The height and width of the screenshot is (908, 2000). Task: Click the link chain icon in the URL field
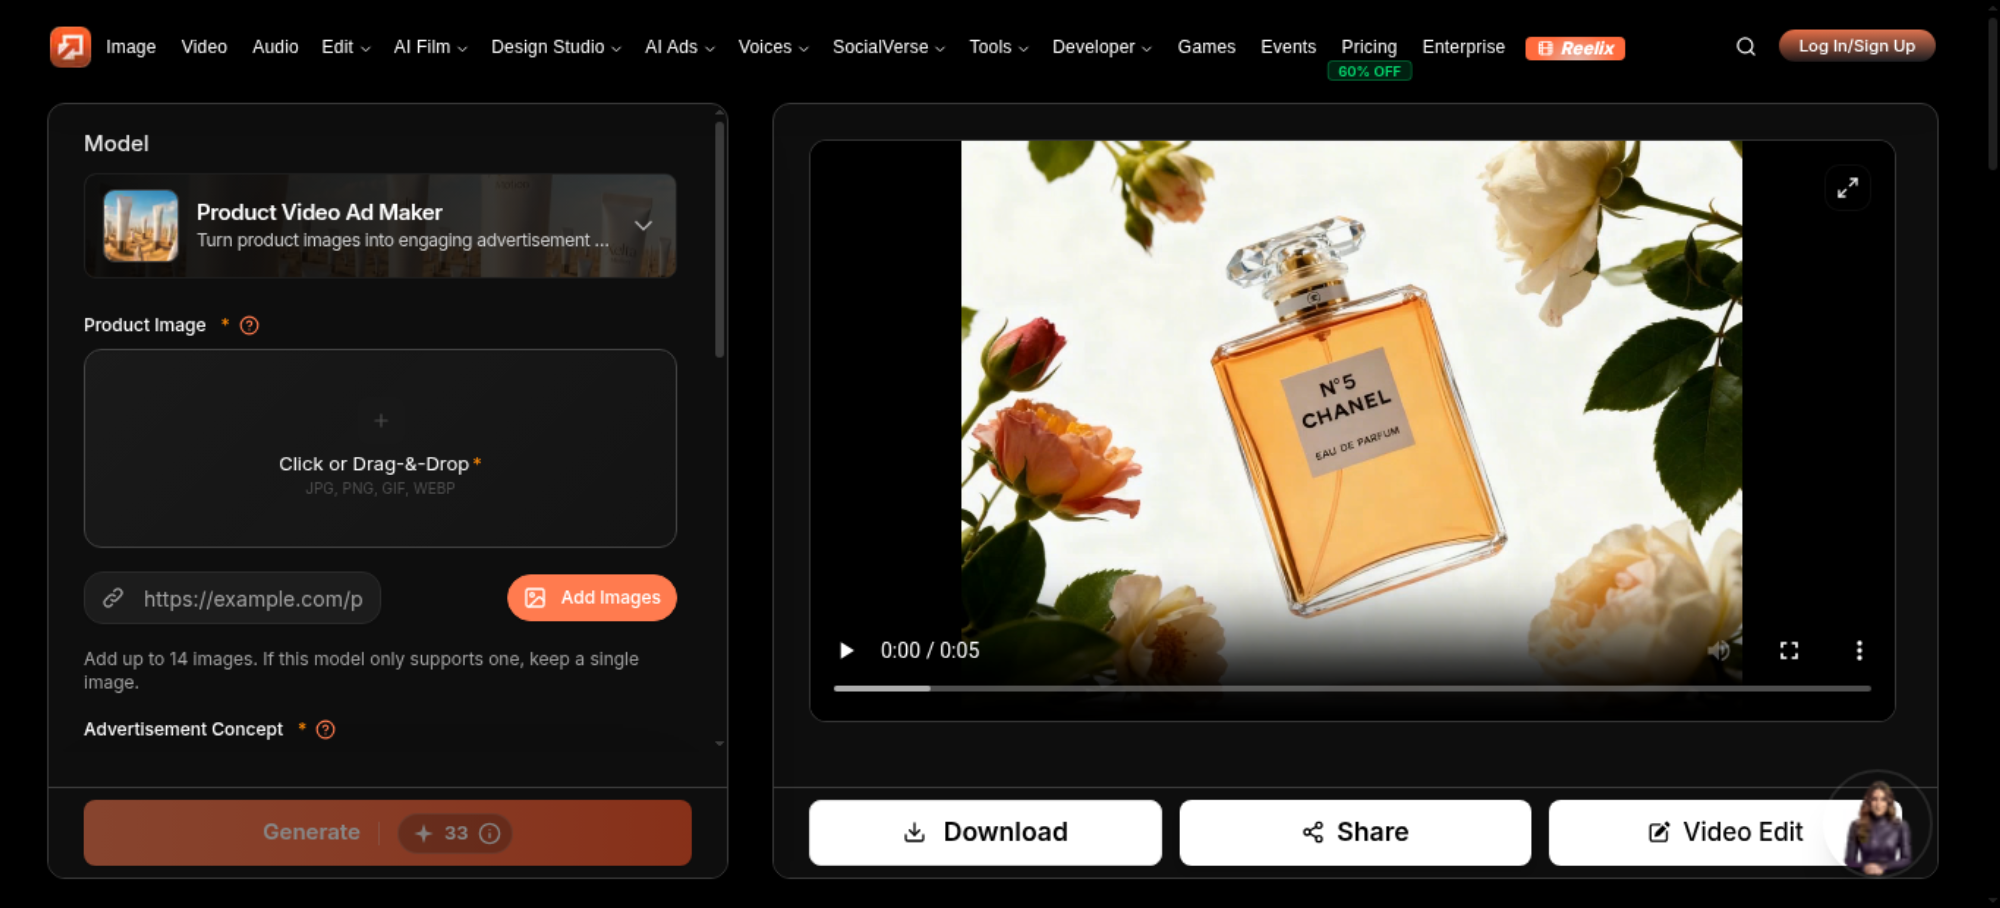[x=113, y=598]
